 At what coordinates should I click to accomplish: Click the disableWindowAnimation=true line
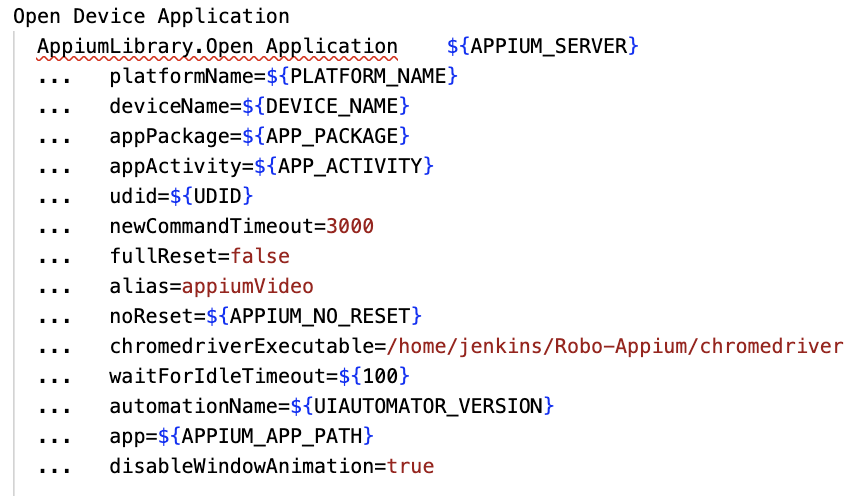click(271, 466)
